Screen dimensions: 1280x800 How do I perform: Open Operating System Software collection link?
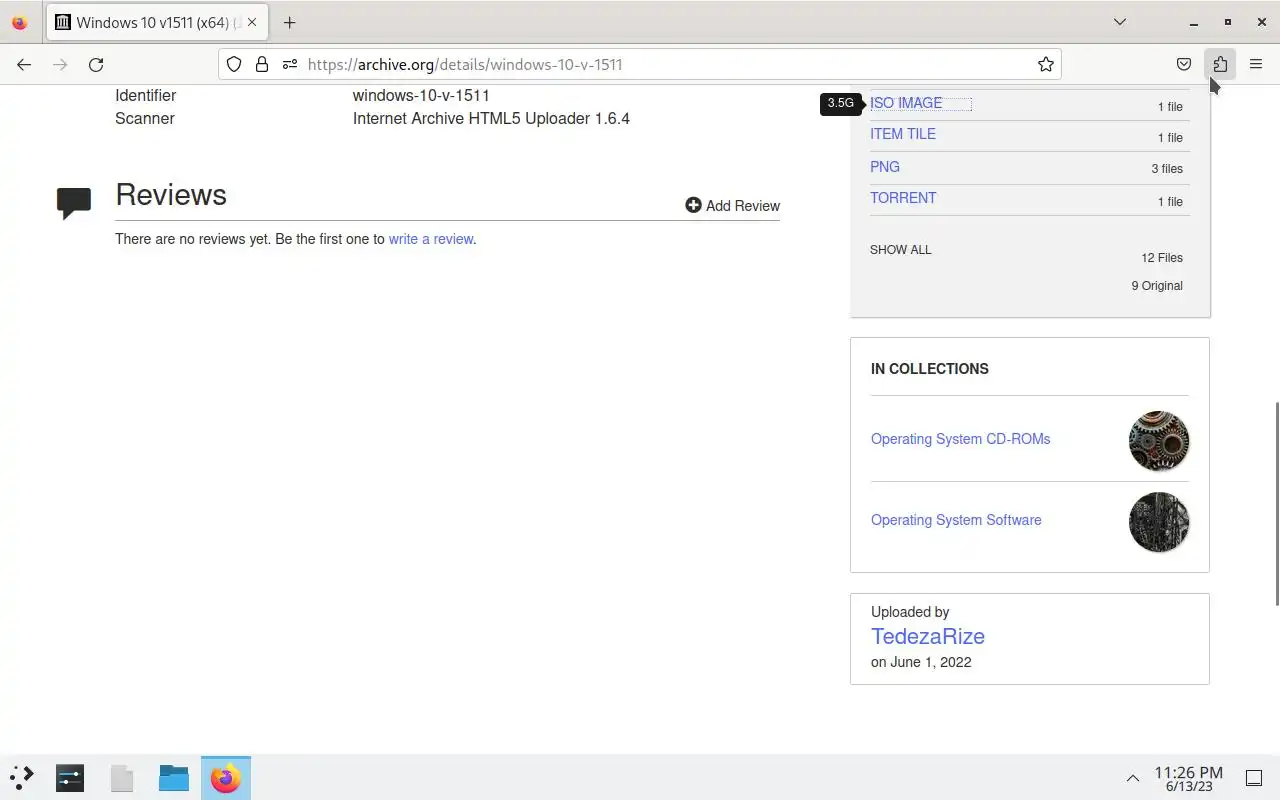pyautogui.click(x=956, y=520)
